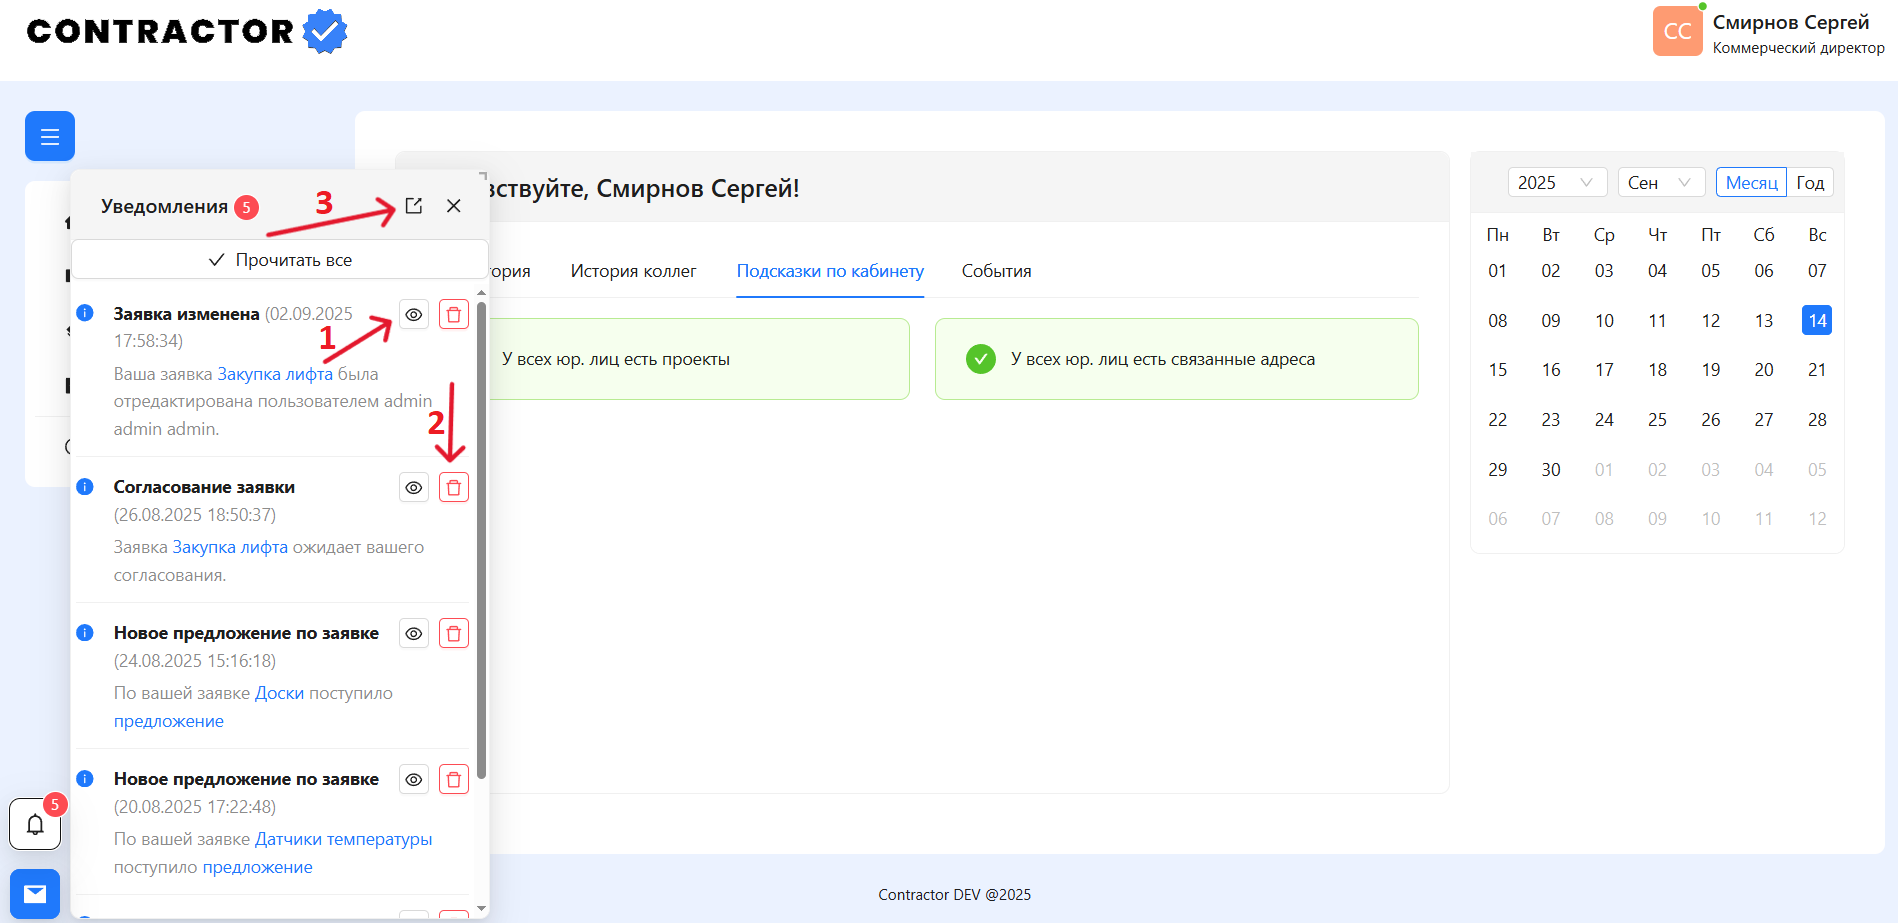Switch calendar to 'Год' view
Screen dimensions: 1898x923
[x=1810, y=183]
